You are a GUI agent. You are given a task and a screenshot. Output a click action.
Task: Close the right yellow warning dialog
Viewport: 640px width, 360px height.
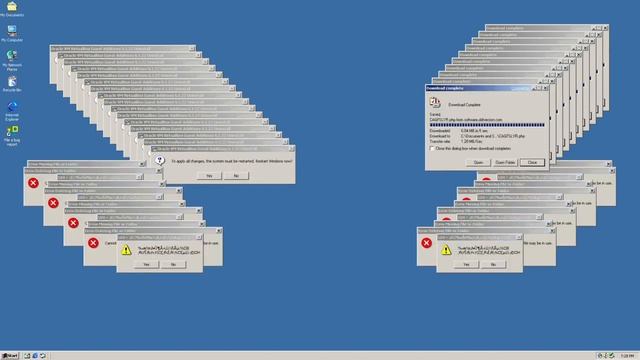coord(519,237)
